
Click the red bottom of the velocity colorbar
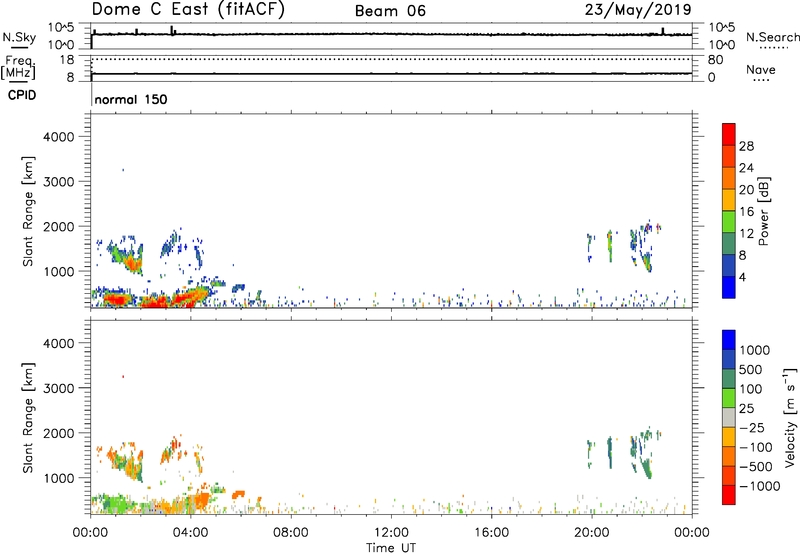(x=729, y=495)
